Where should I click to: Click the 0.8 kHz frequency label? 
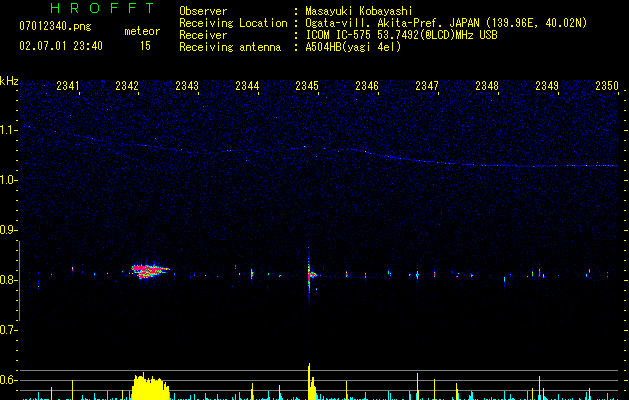[8, 280]
